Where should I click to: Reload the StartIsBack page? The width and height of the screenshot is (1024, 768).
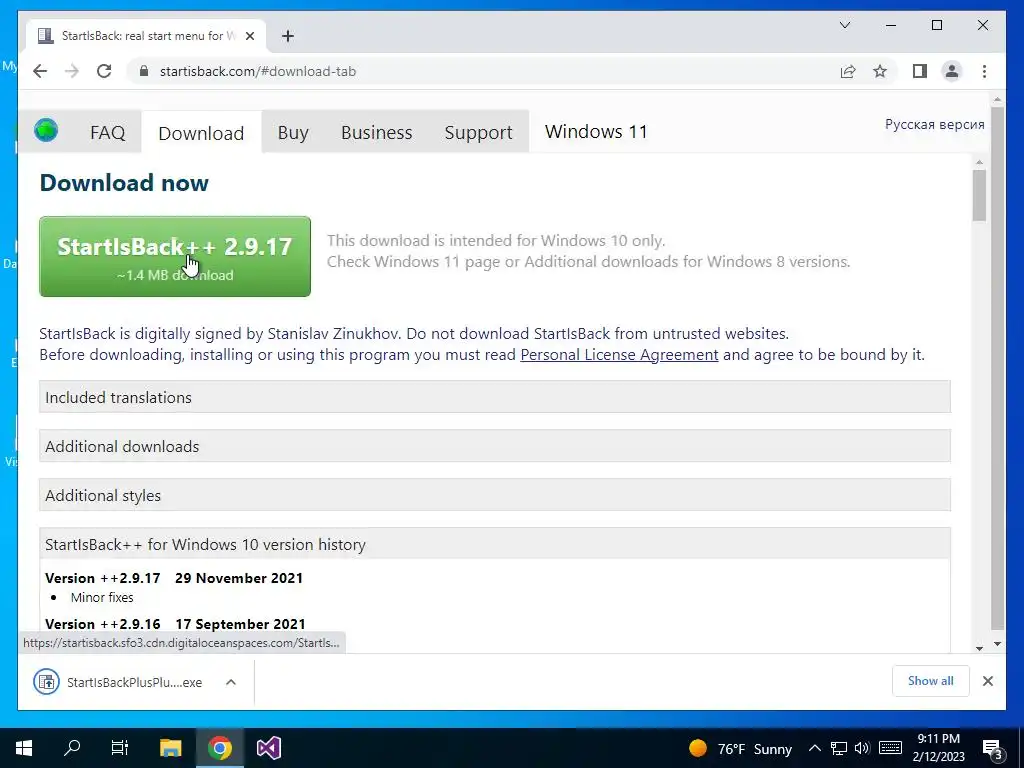click(104, 71)
